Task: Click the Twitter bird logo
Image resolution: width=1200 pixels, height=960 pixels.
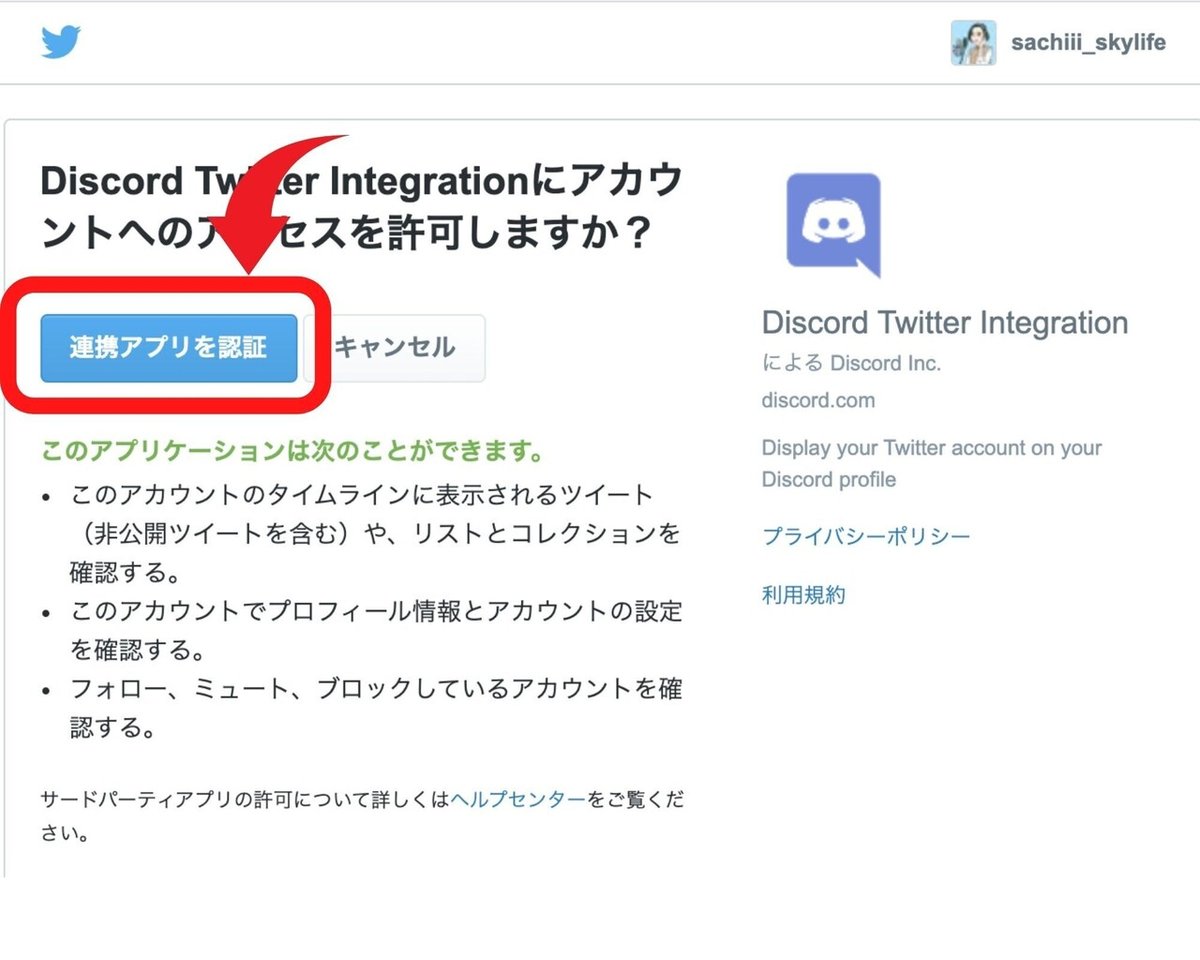Action: pyautogui.click(x=61, y=42)
